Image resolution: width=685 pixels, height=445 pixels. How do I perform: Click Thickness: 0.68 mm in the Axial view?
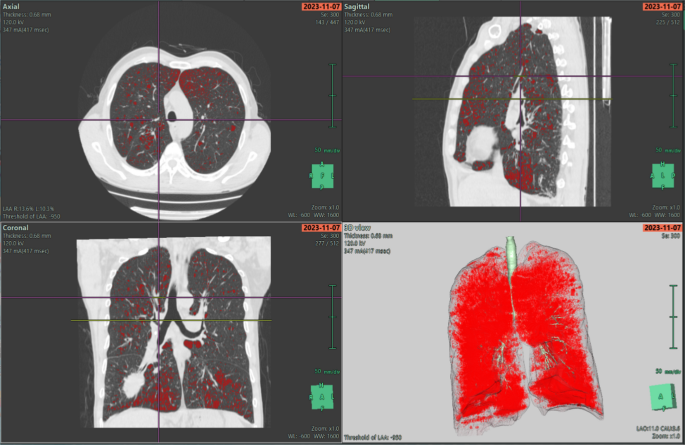coord(27,14)
